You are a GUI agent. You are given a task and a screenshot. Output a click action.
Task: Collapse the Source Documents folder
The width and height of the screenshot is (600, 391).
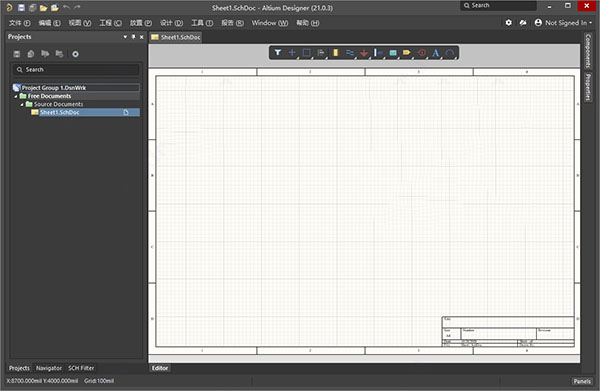coord(22,104)
